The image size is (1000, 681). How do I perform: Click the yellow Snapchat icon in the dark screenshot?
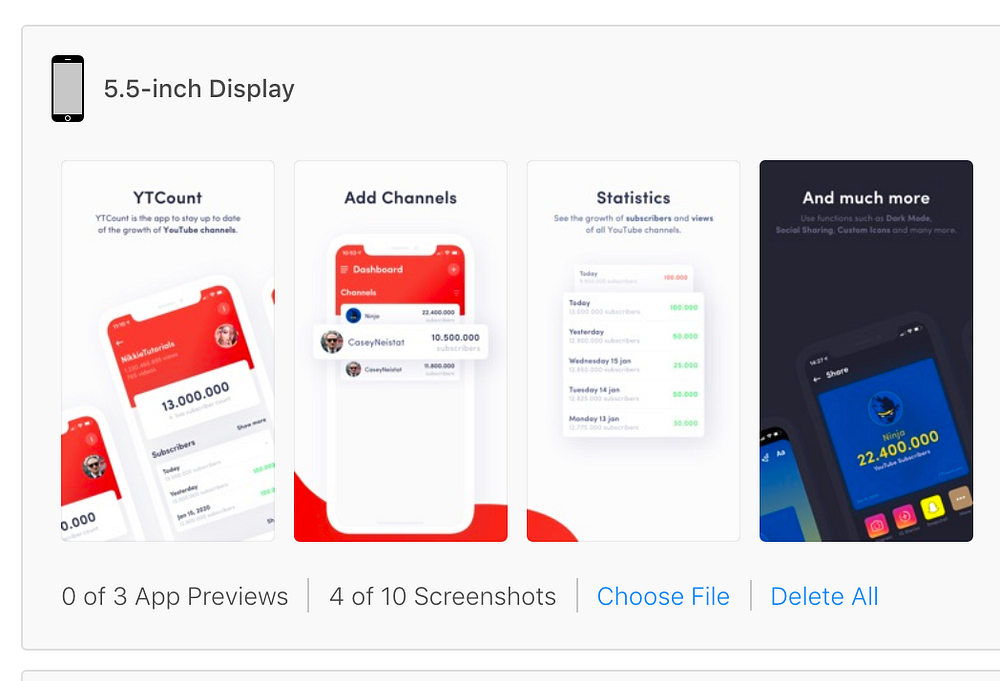coord(932,508)
